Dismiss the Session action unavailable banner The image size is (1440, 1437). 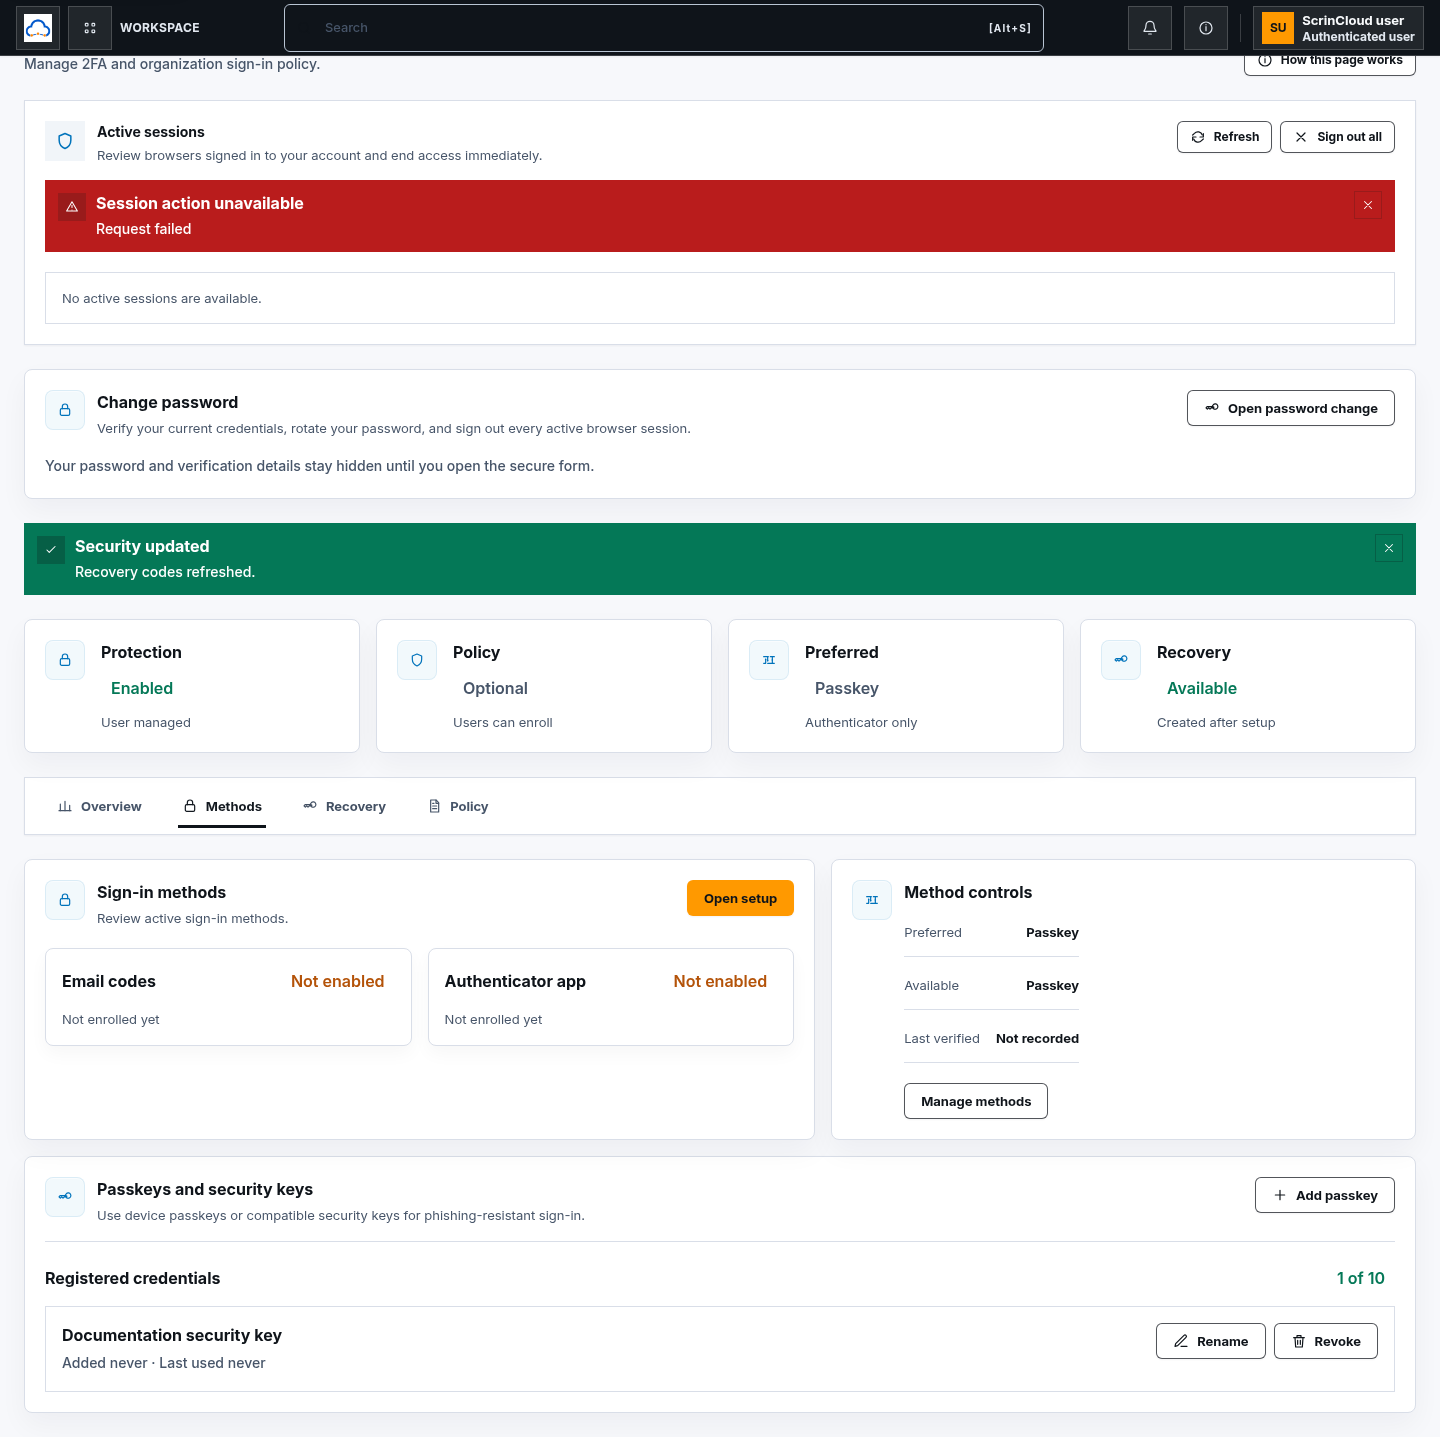pyautogui.click(x=1368, y=205)
